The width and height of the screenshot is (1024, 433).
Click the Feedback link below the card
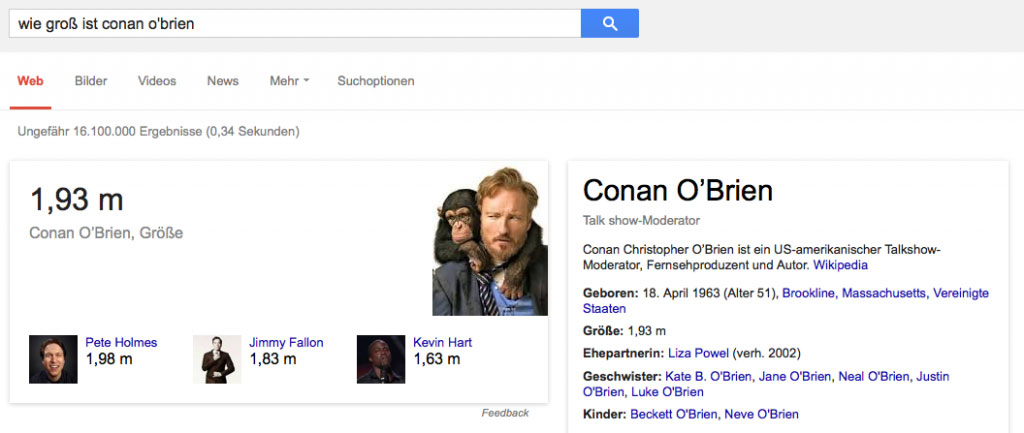[505, 413]
